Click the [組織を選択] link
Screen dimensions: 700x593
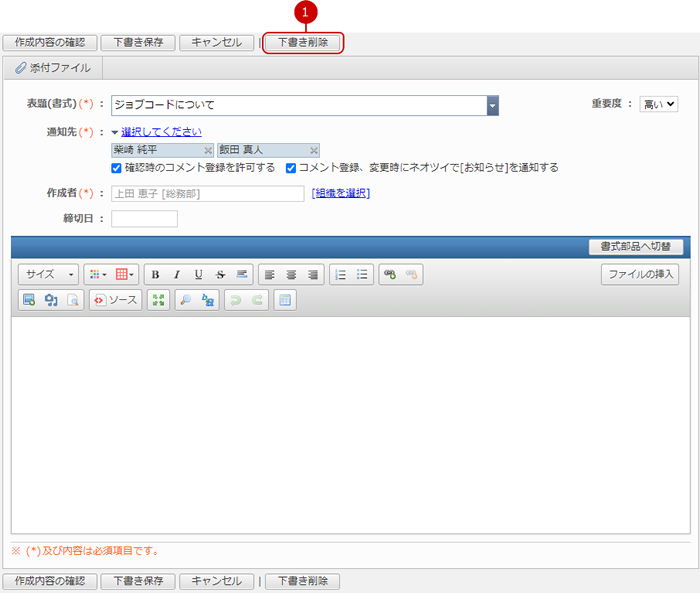(341, 193)
